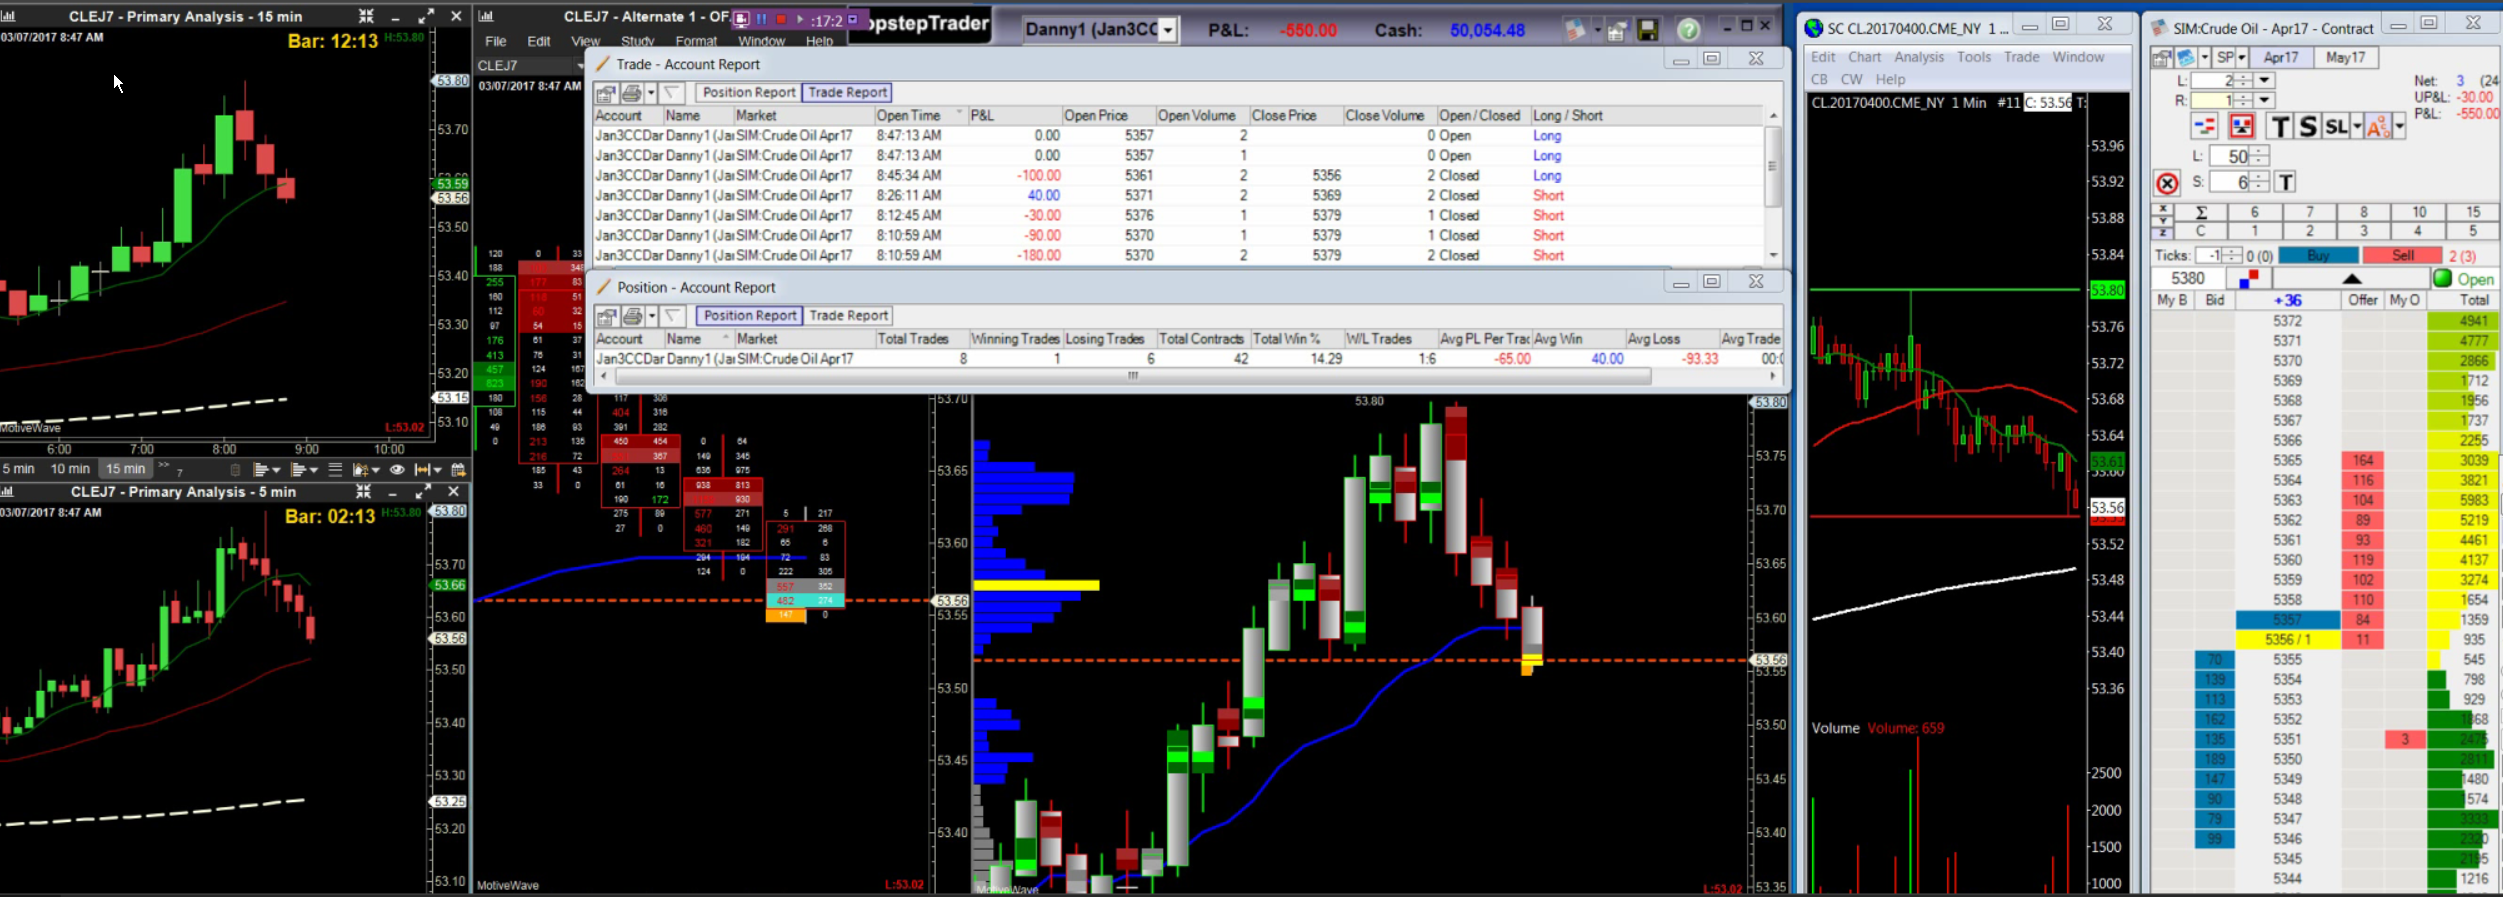Click the export icon in Position Account Report toolbar
2503x897 pixels.
pos(607,316)
